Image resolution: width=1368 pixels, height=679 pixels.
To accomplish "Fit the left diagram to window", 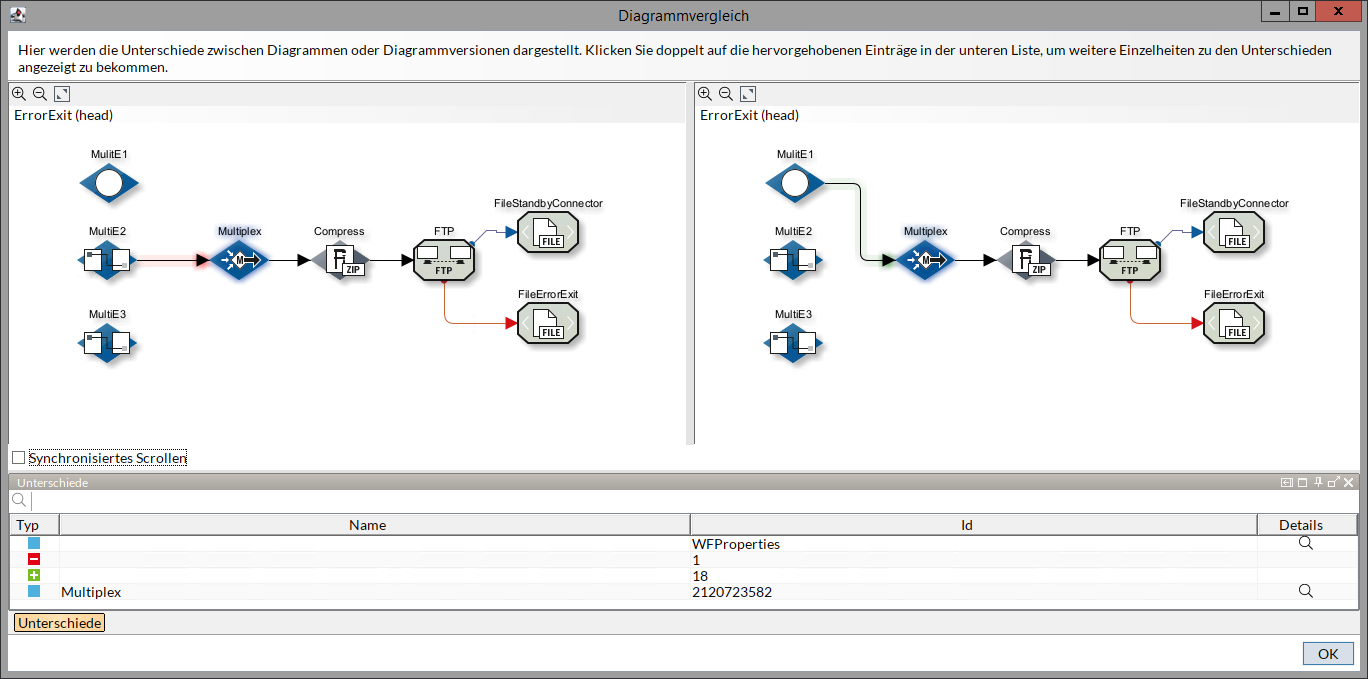I will coord(62,94).
